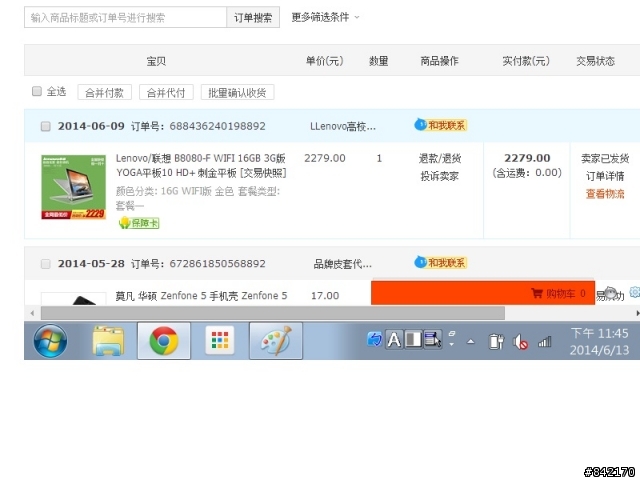Click complain about seller link

pos(440,176)
